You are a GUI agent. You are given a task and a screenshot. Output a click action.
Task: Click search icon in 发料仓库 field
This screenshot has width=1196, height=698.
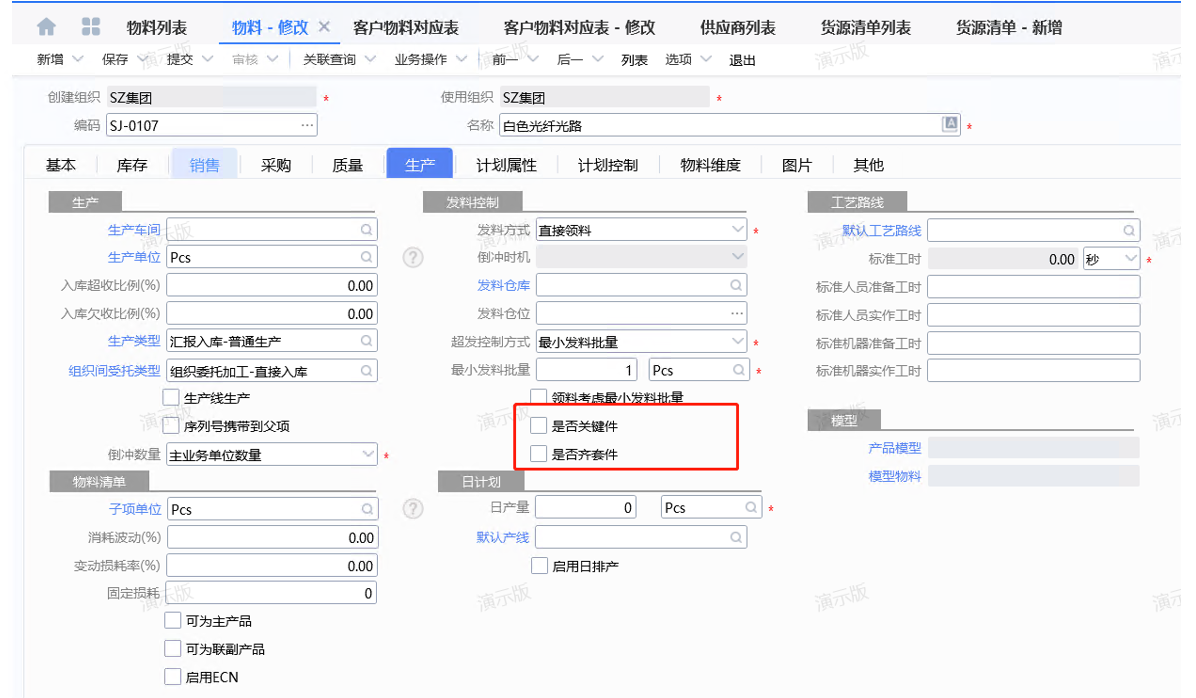pos(737,286)
